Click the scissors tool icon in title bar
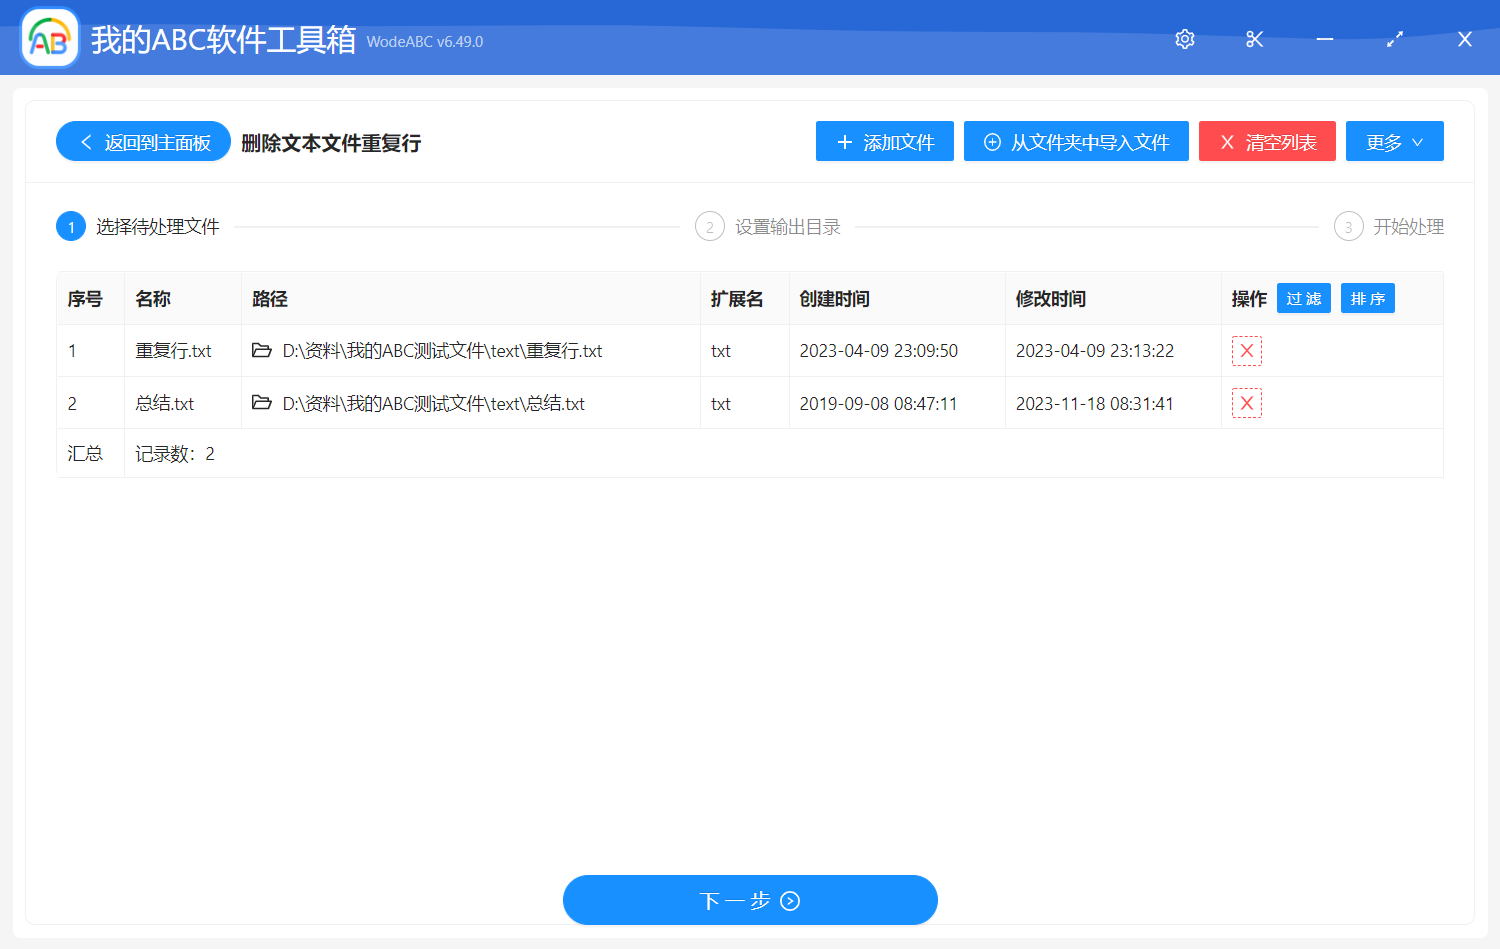1500x949 pixels. pos(1254,39)
